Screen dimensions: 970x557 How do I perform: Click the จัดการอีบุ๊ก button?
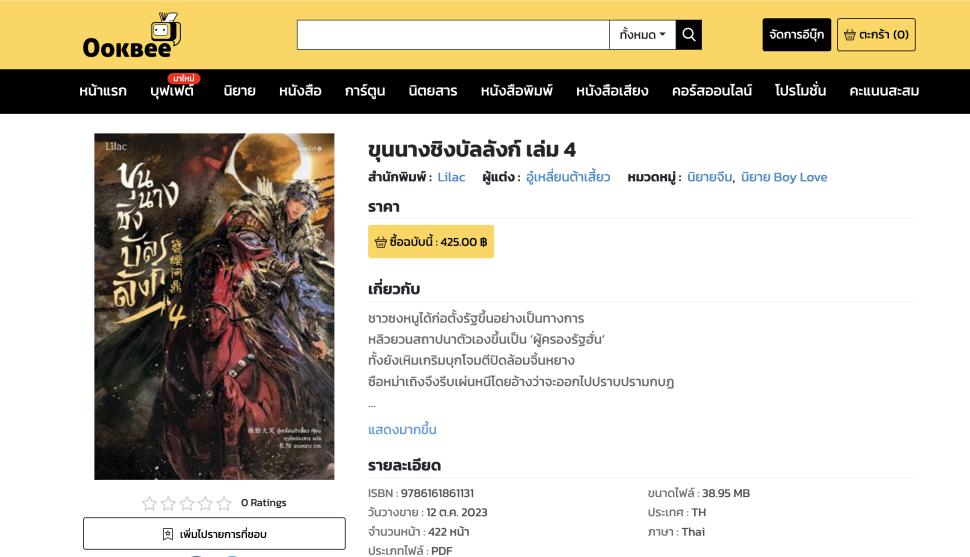coord(797,35)
